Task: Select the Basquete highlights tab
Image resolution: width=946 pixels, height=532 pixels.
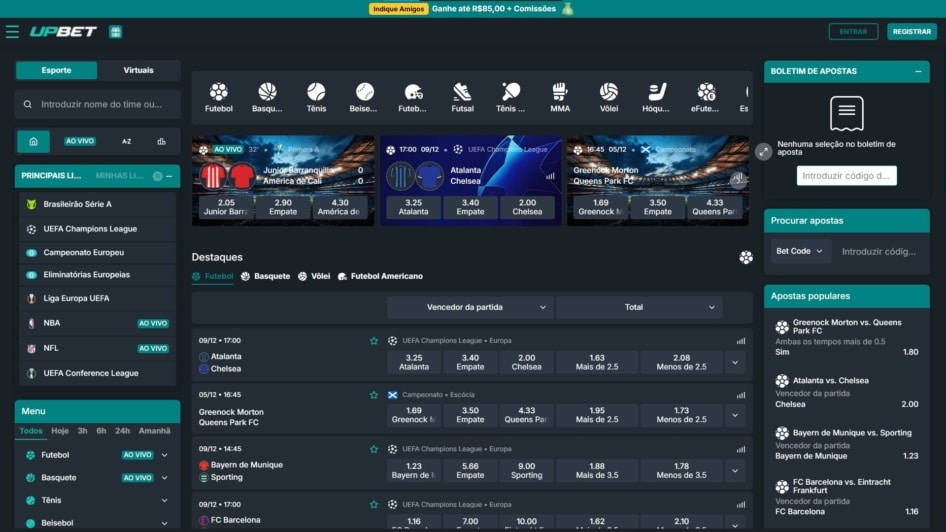Action: (265, 276)
